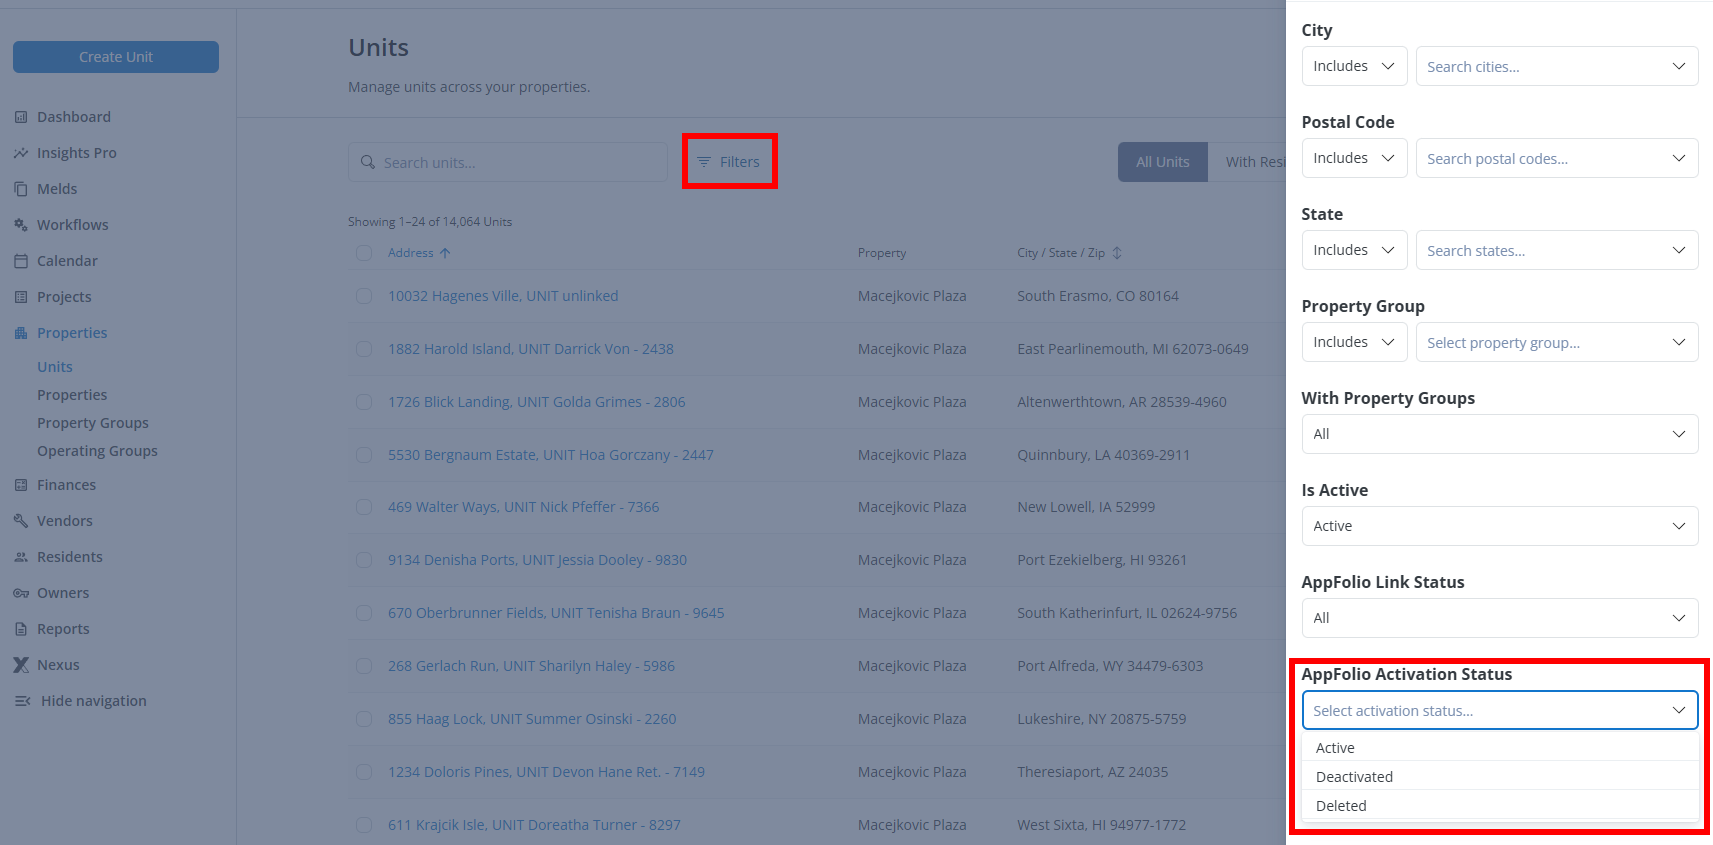Open the With Property Groups dropdown

pyautogui.click(x=1500, y=434)
